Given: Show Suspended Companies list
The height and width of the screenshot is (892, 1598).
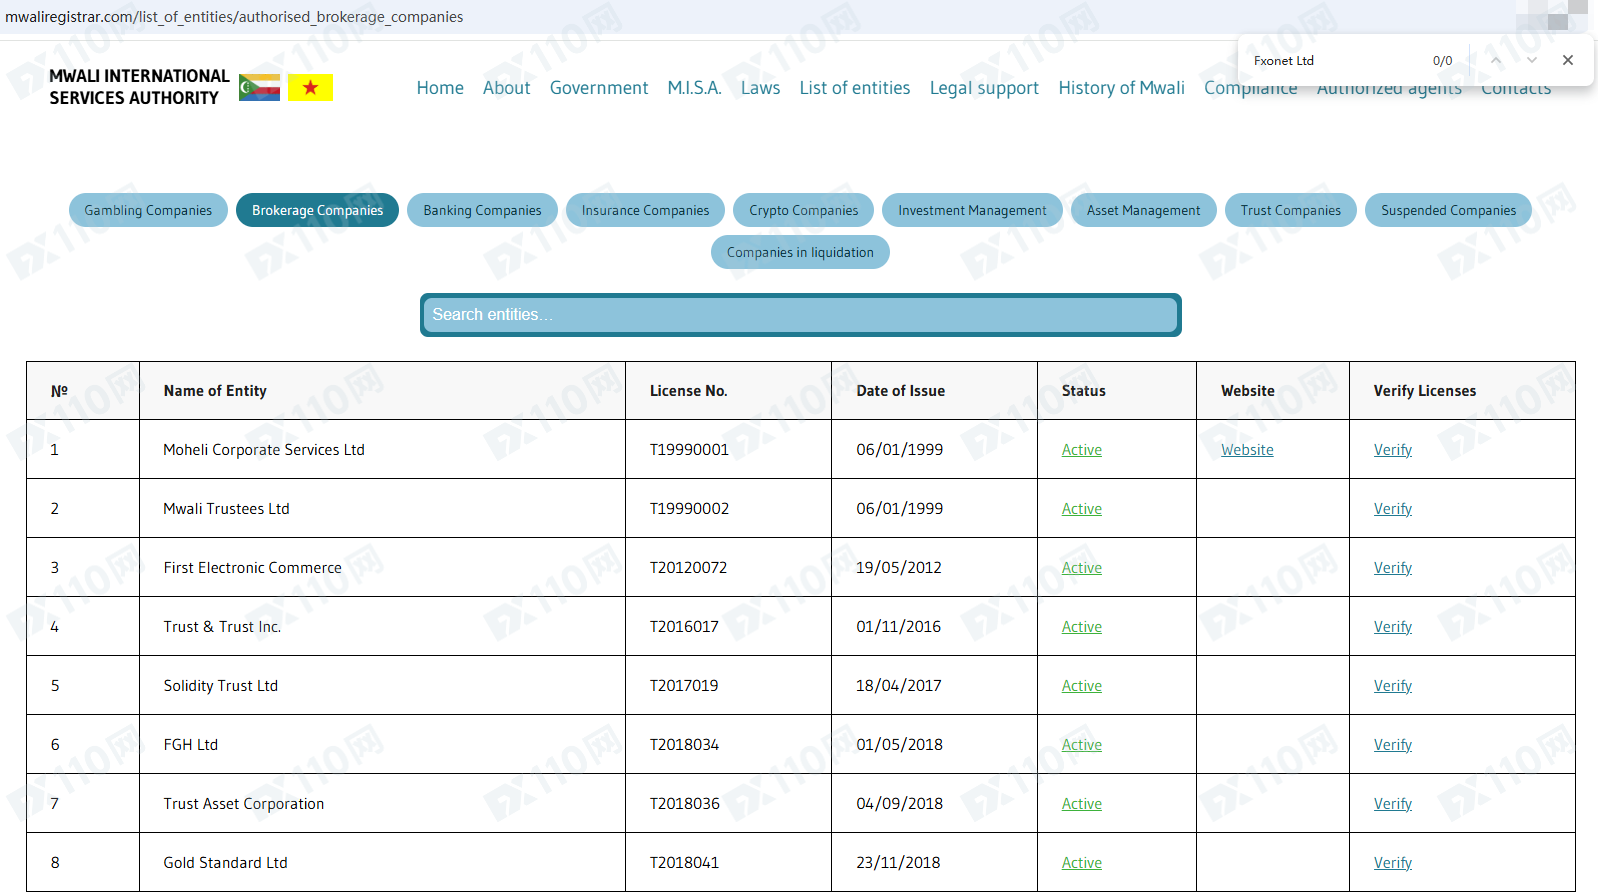Looking at the screenshot, I should (x=1448, y=210).
